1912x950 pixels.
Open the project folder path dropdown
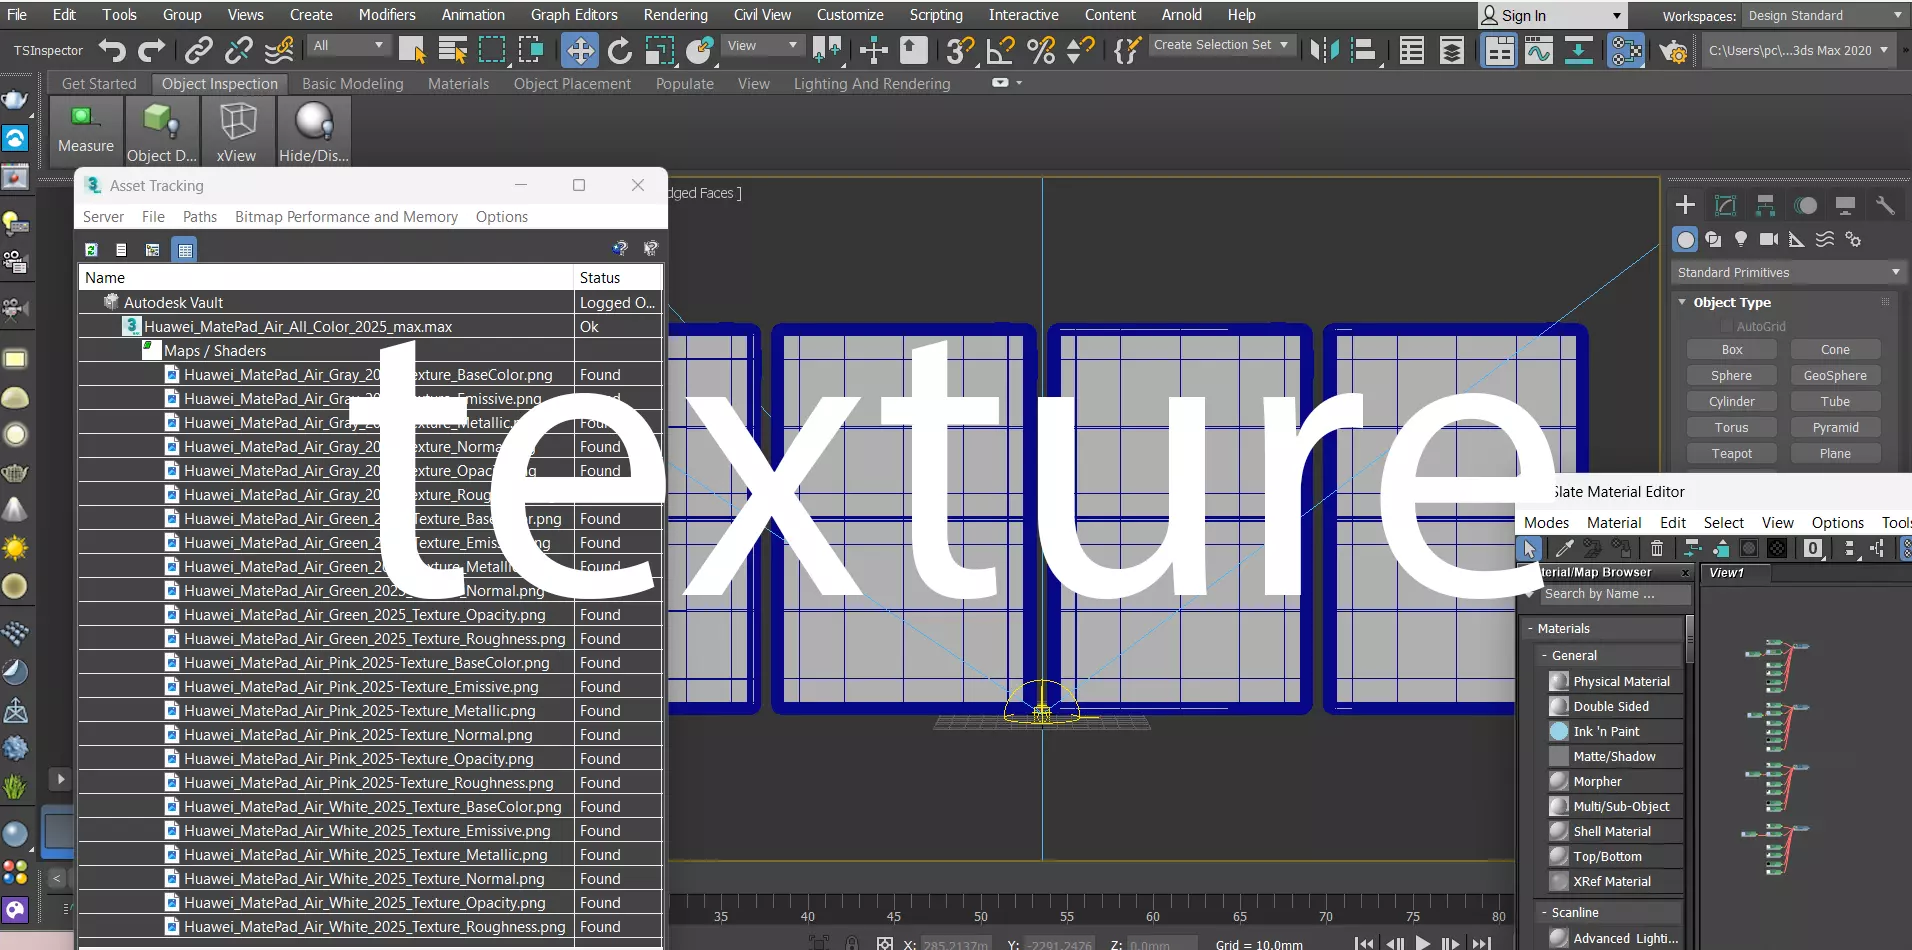click(1798, 50)
